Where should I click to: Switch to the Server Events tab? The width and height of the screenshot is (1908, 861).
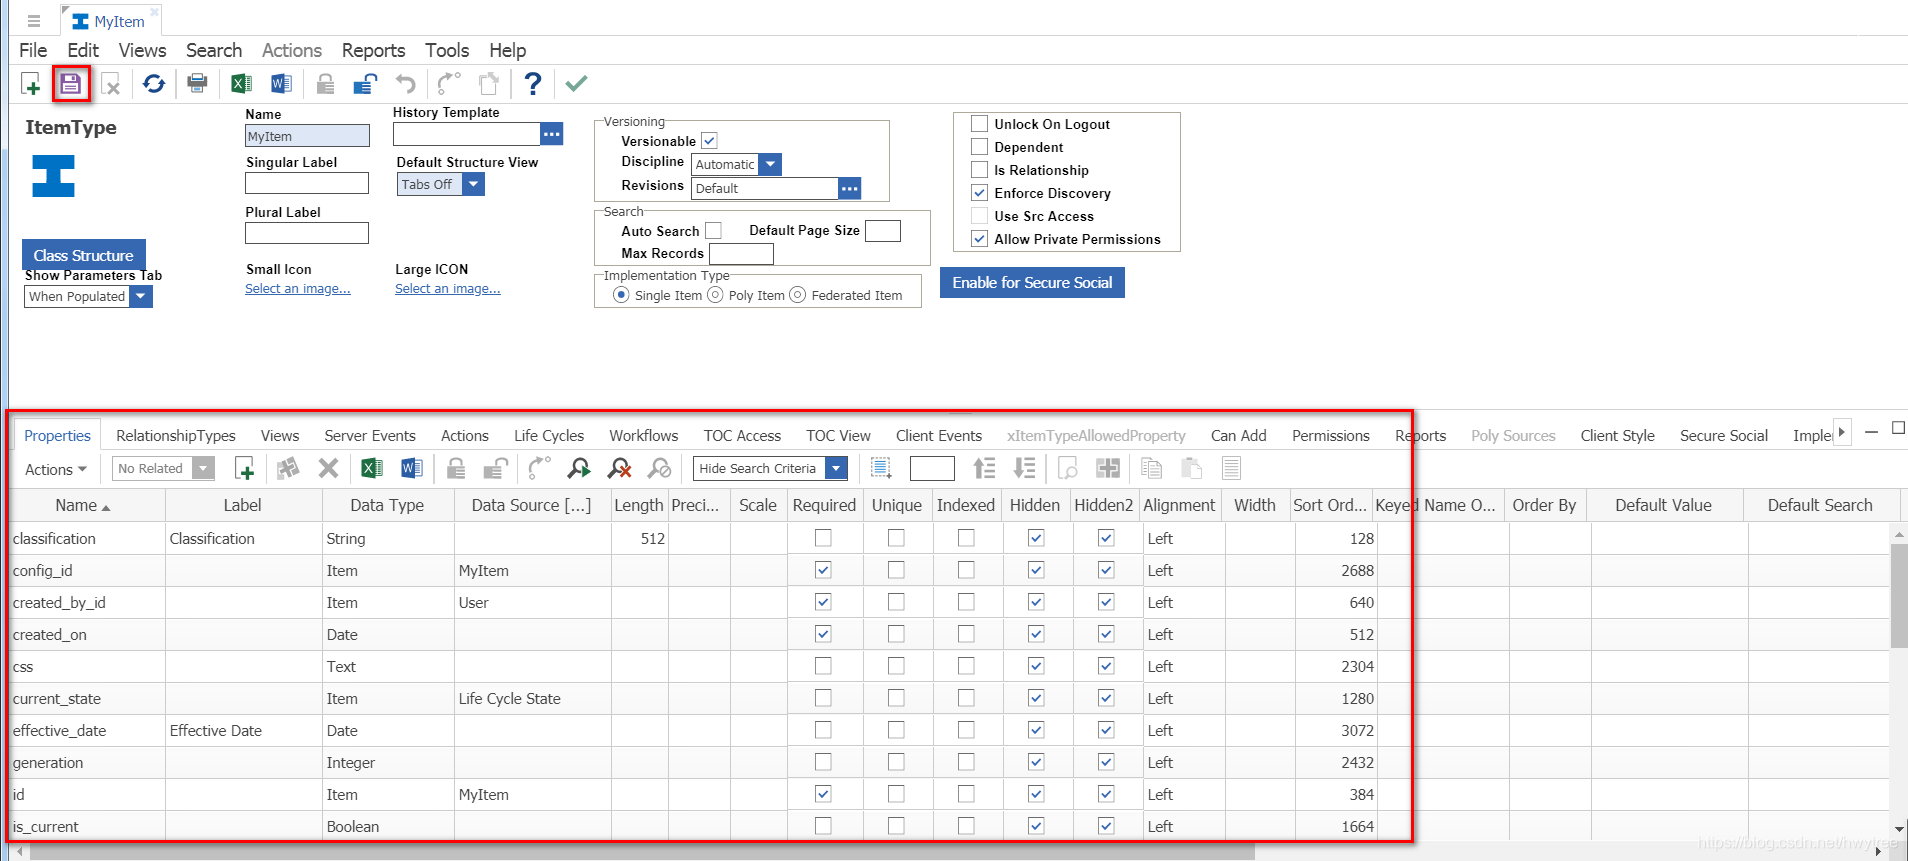click(x=370, y=436)
